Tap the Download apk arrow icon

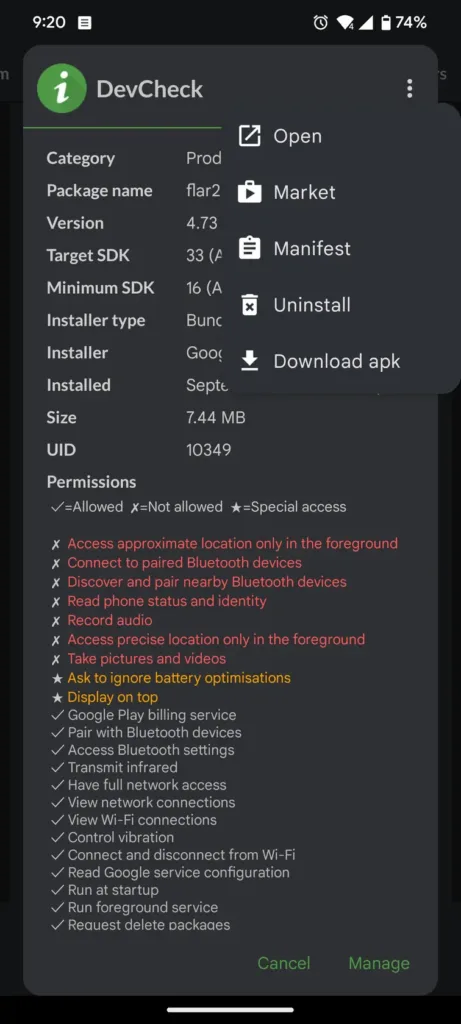point(249,361)
